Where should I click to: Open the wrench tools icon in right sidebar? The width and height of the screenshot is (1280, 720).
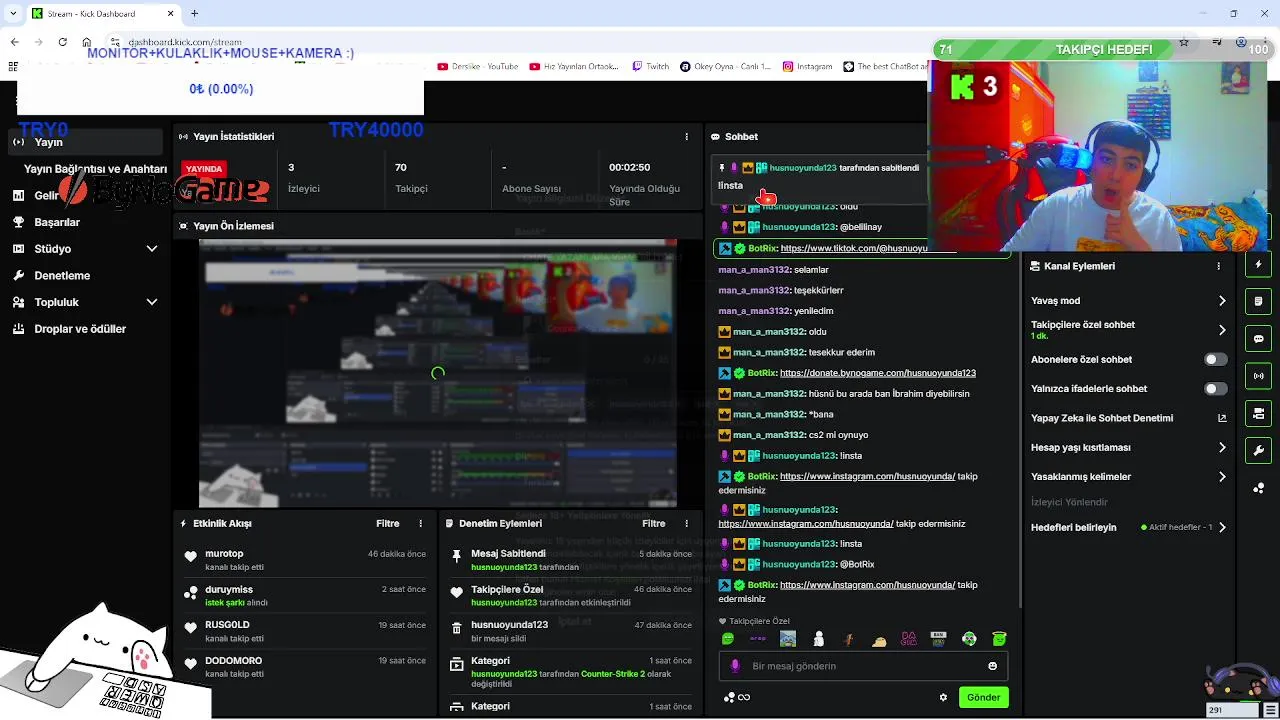pos(1258,451)
